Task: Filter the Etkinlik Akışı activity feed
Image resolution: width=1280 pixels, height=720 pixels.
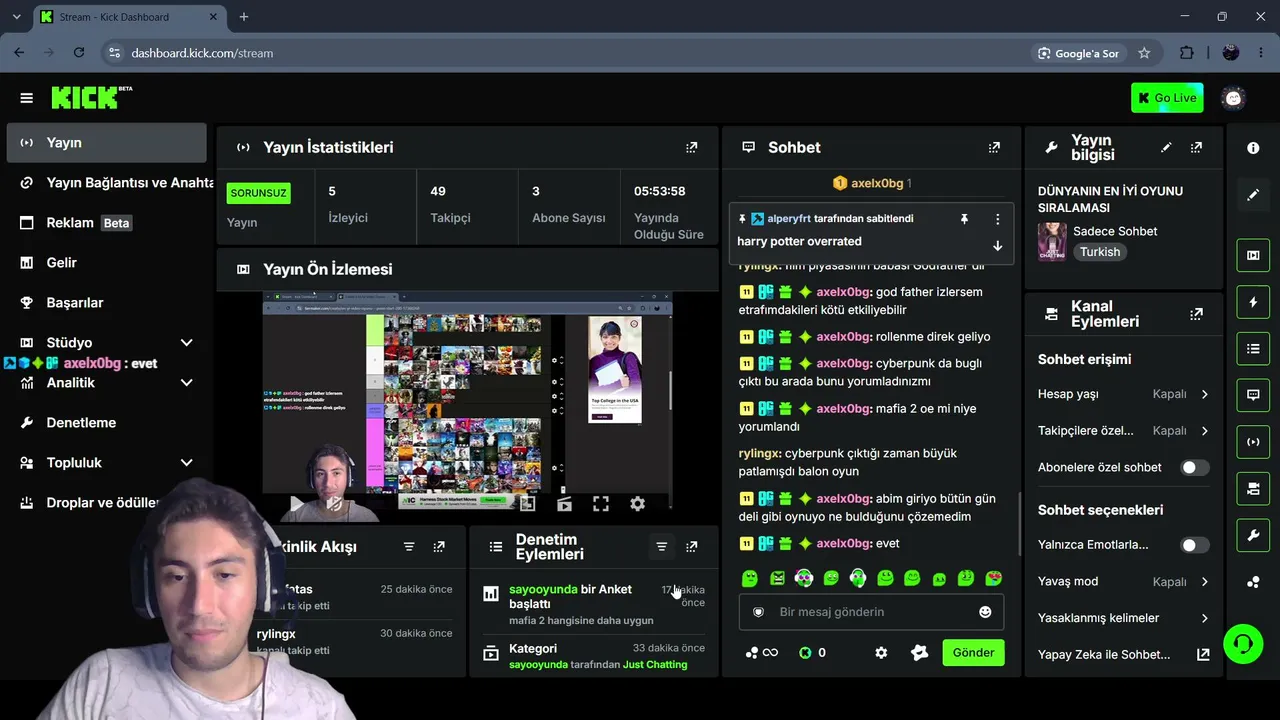Action: 409,547
